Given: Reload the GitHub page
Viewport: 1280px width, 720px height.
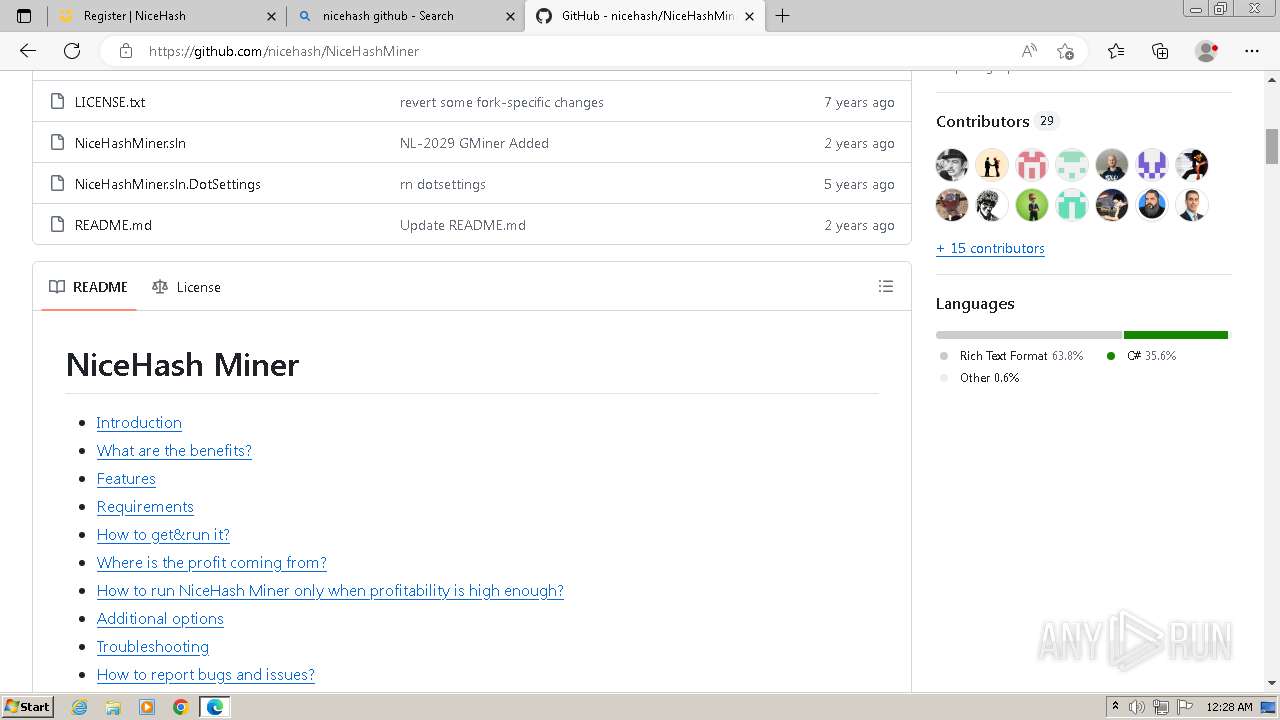Looking at the screenshot, I should [x=72, y=51].
